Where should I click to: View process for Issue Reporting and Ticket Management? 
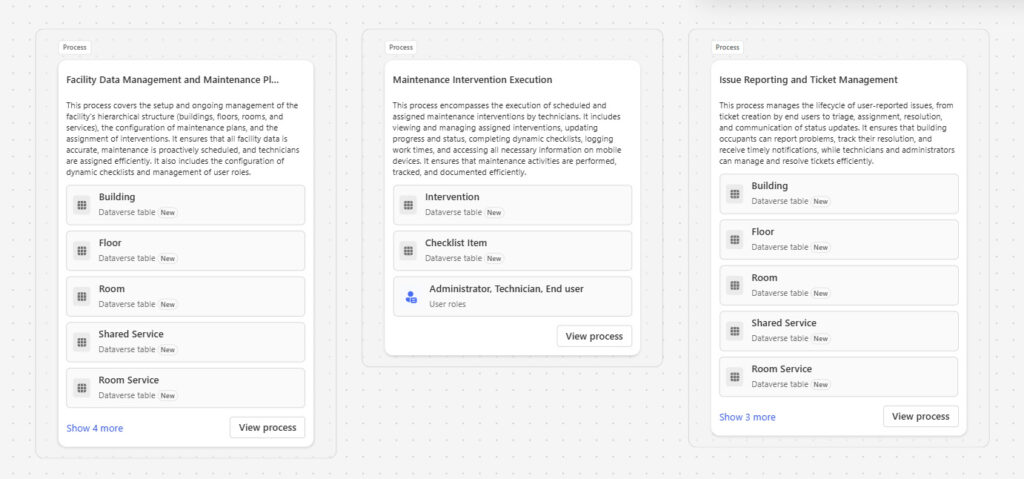click(x=920, y=417)
